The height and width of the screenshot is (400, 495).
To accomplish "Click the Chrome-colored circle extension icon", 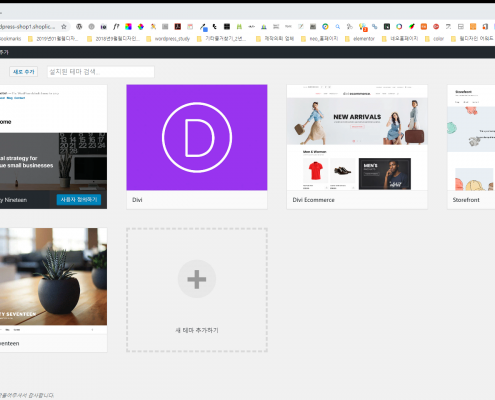I will pyautogui.click(x=325, y=27).
